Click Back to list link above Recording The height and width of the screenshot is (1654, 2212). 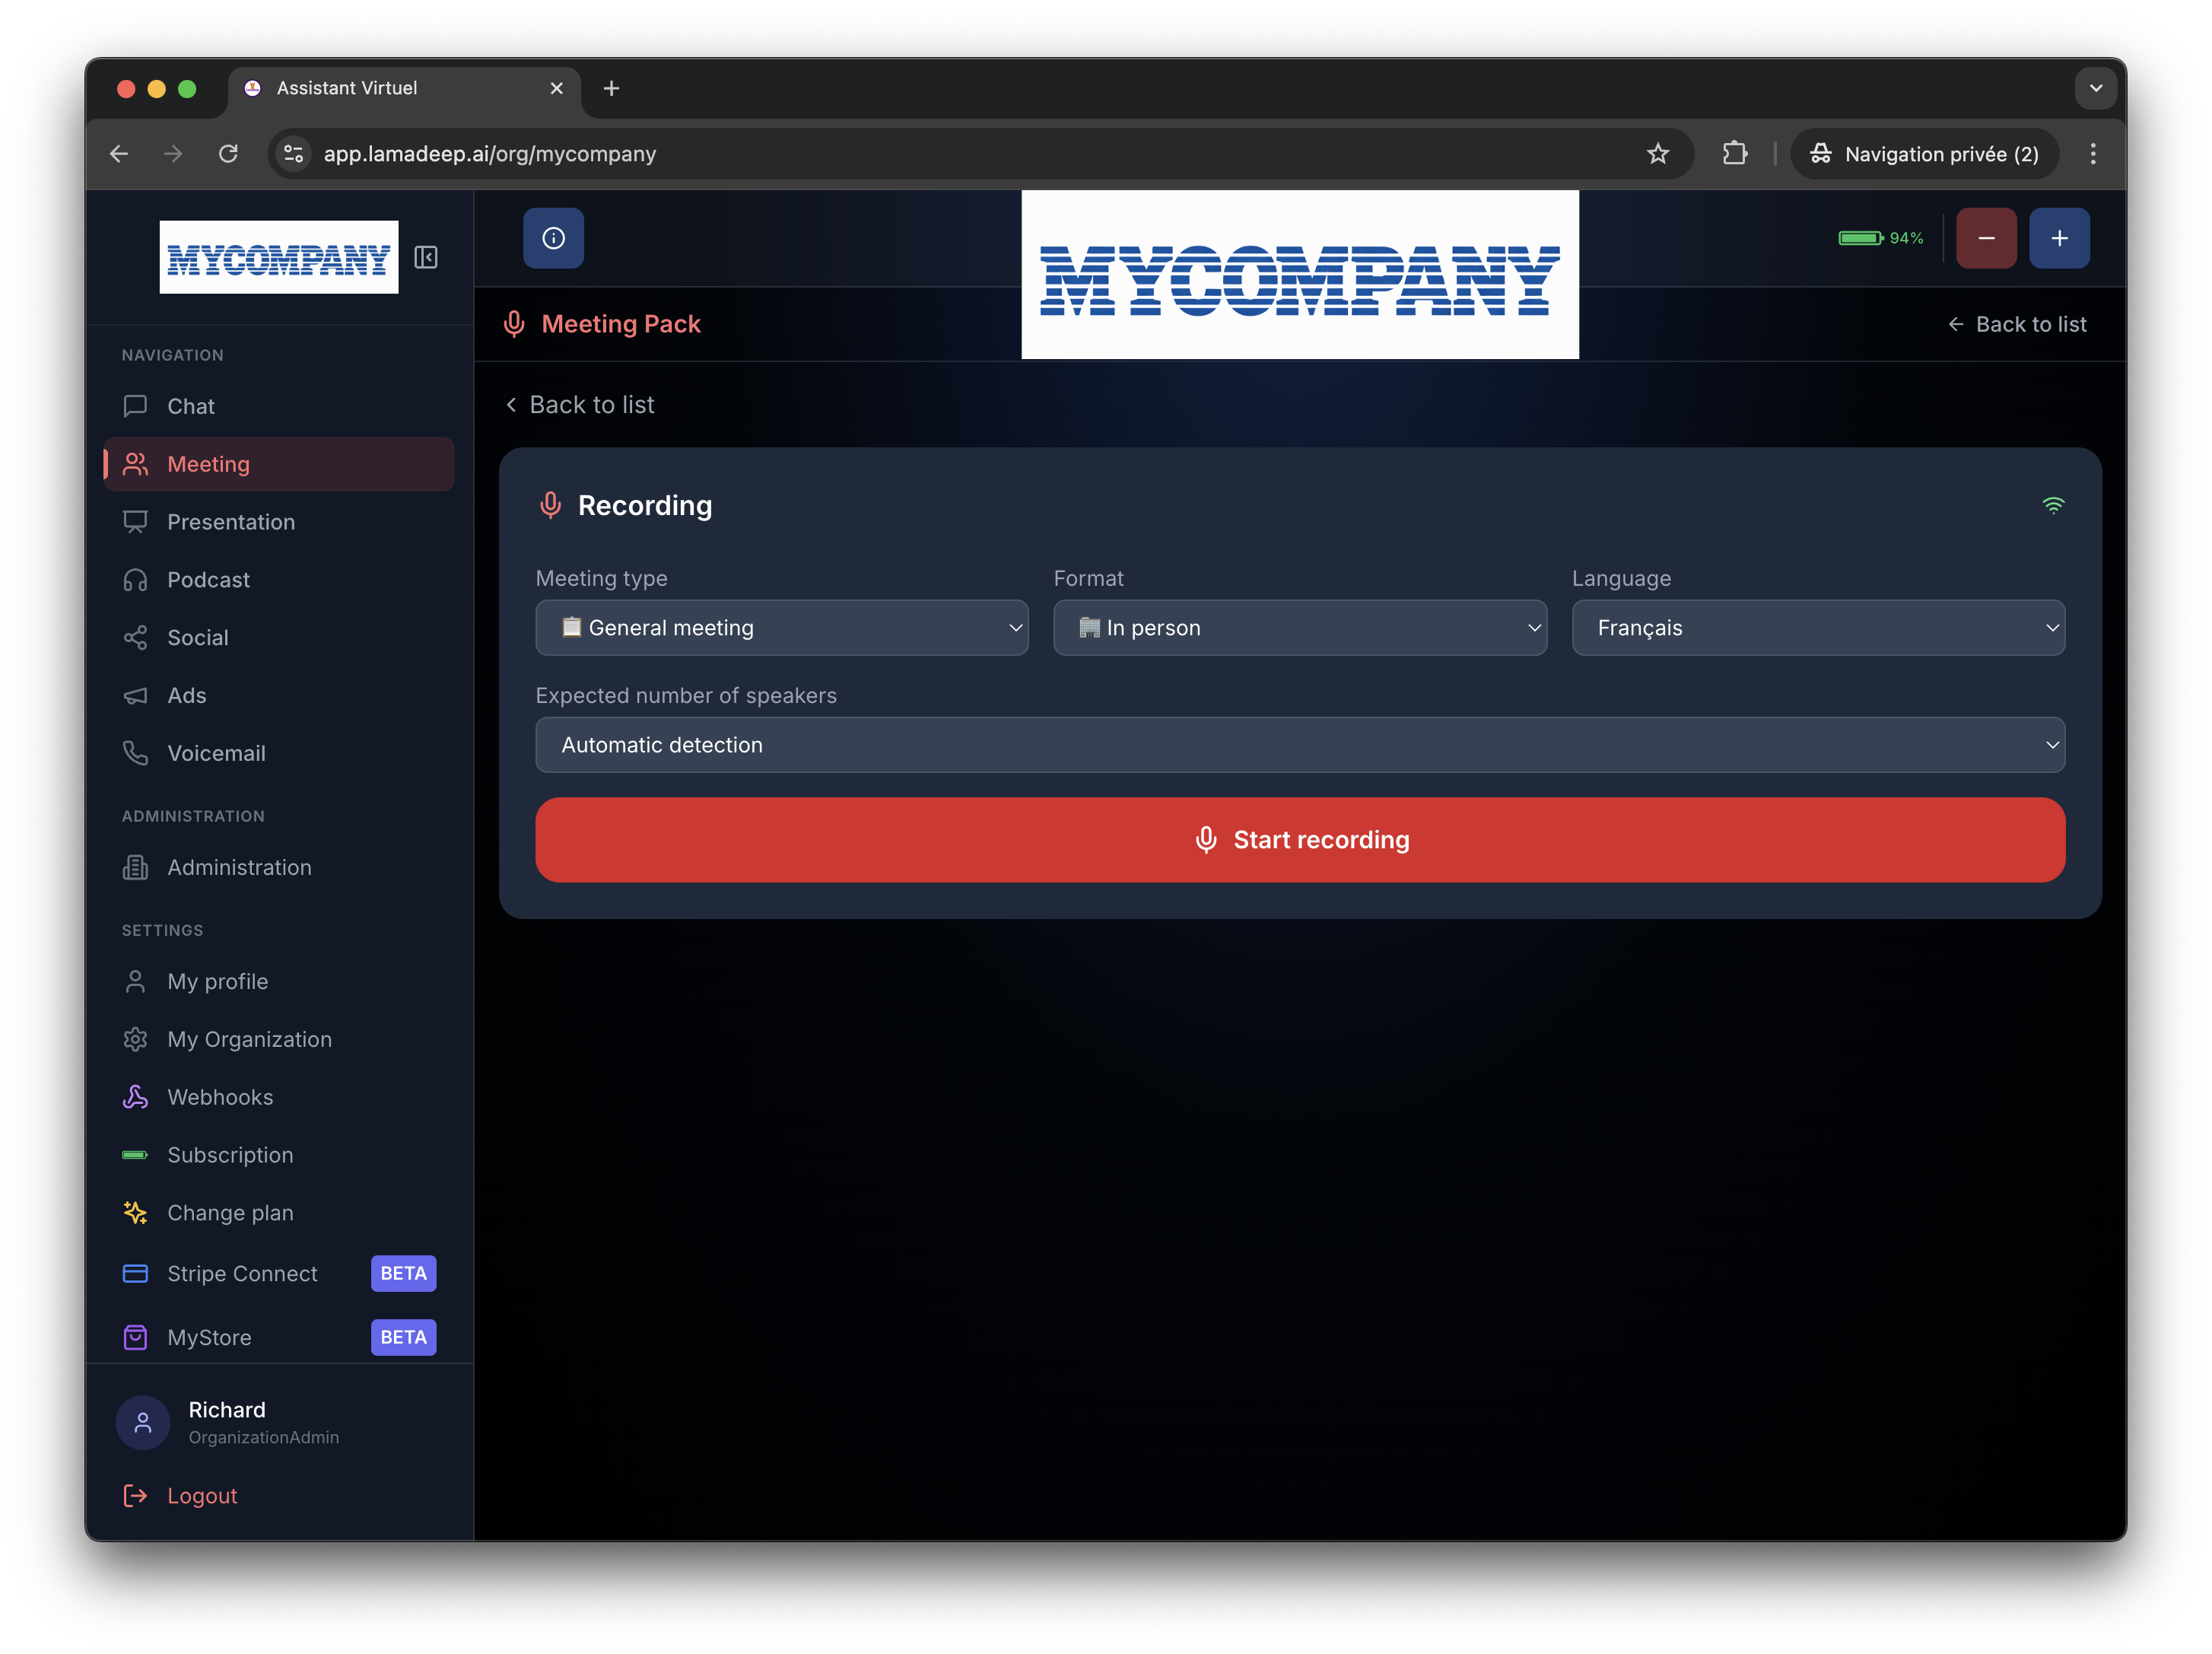click(580, 405)
